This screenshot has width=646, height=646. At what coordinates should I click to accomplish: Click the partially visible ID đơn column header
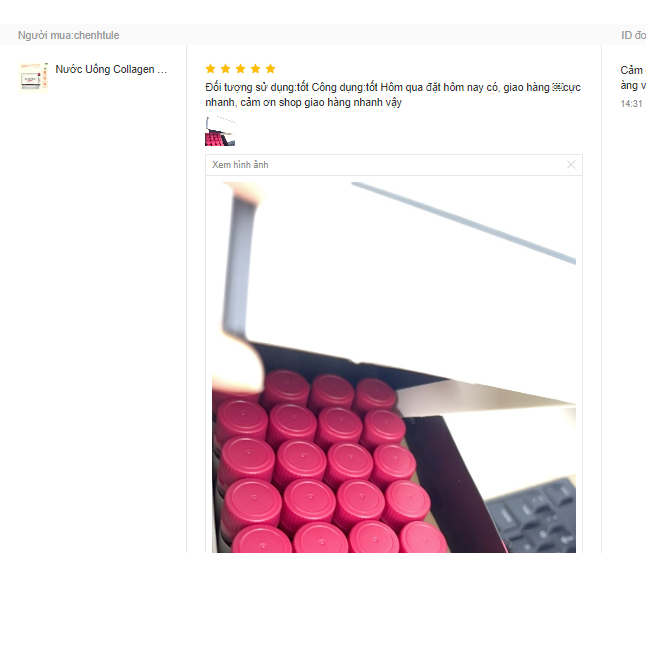(x=633, y=35)
